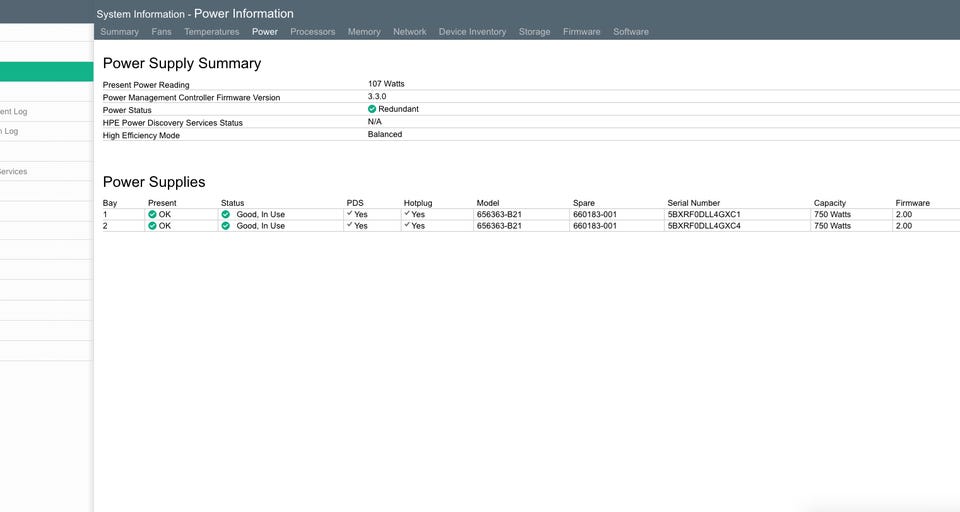This screenshot has height=512, width=960.
Task: Click the 107 Watts power reading
Action: [x=386, y=84]
